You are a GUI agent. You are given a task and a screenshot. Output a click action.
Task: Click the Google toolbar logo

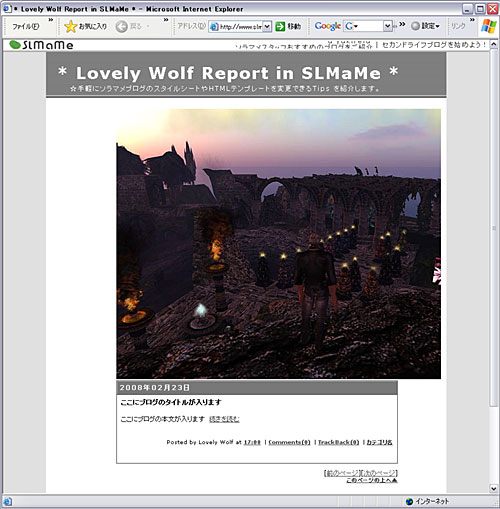tap(328, 26)
